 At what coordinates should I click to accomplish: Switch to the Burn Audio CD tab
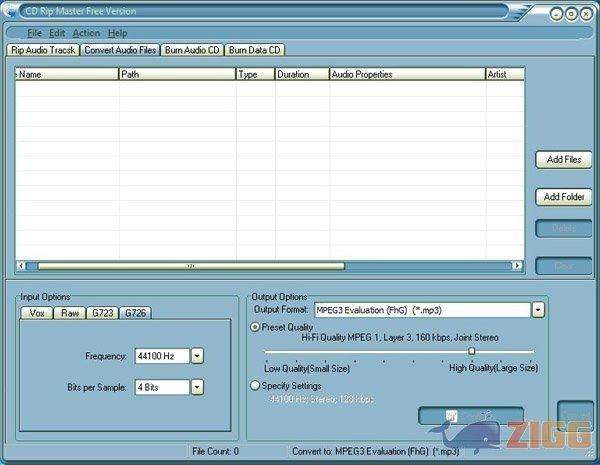tap(192, 50)
